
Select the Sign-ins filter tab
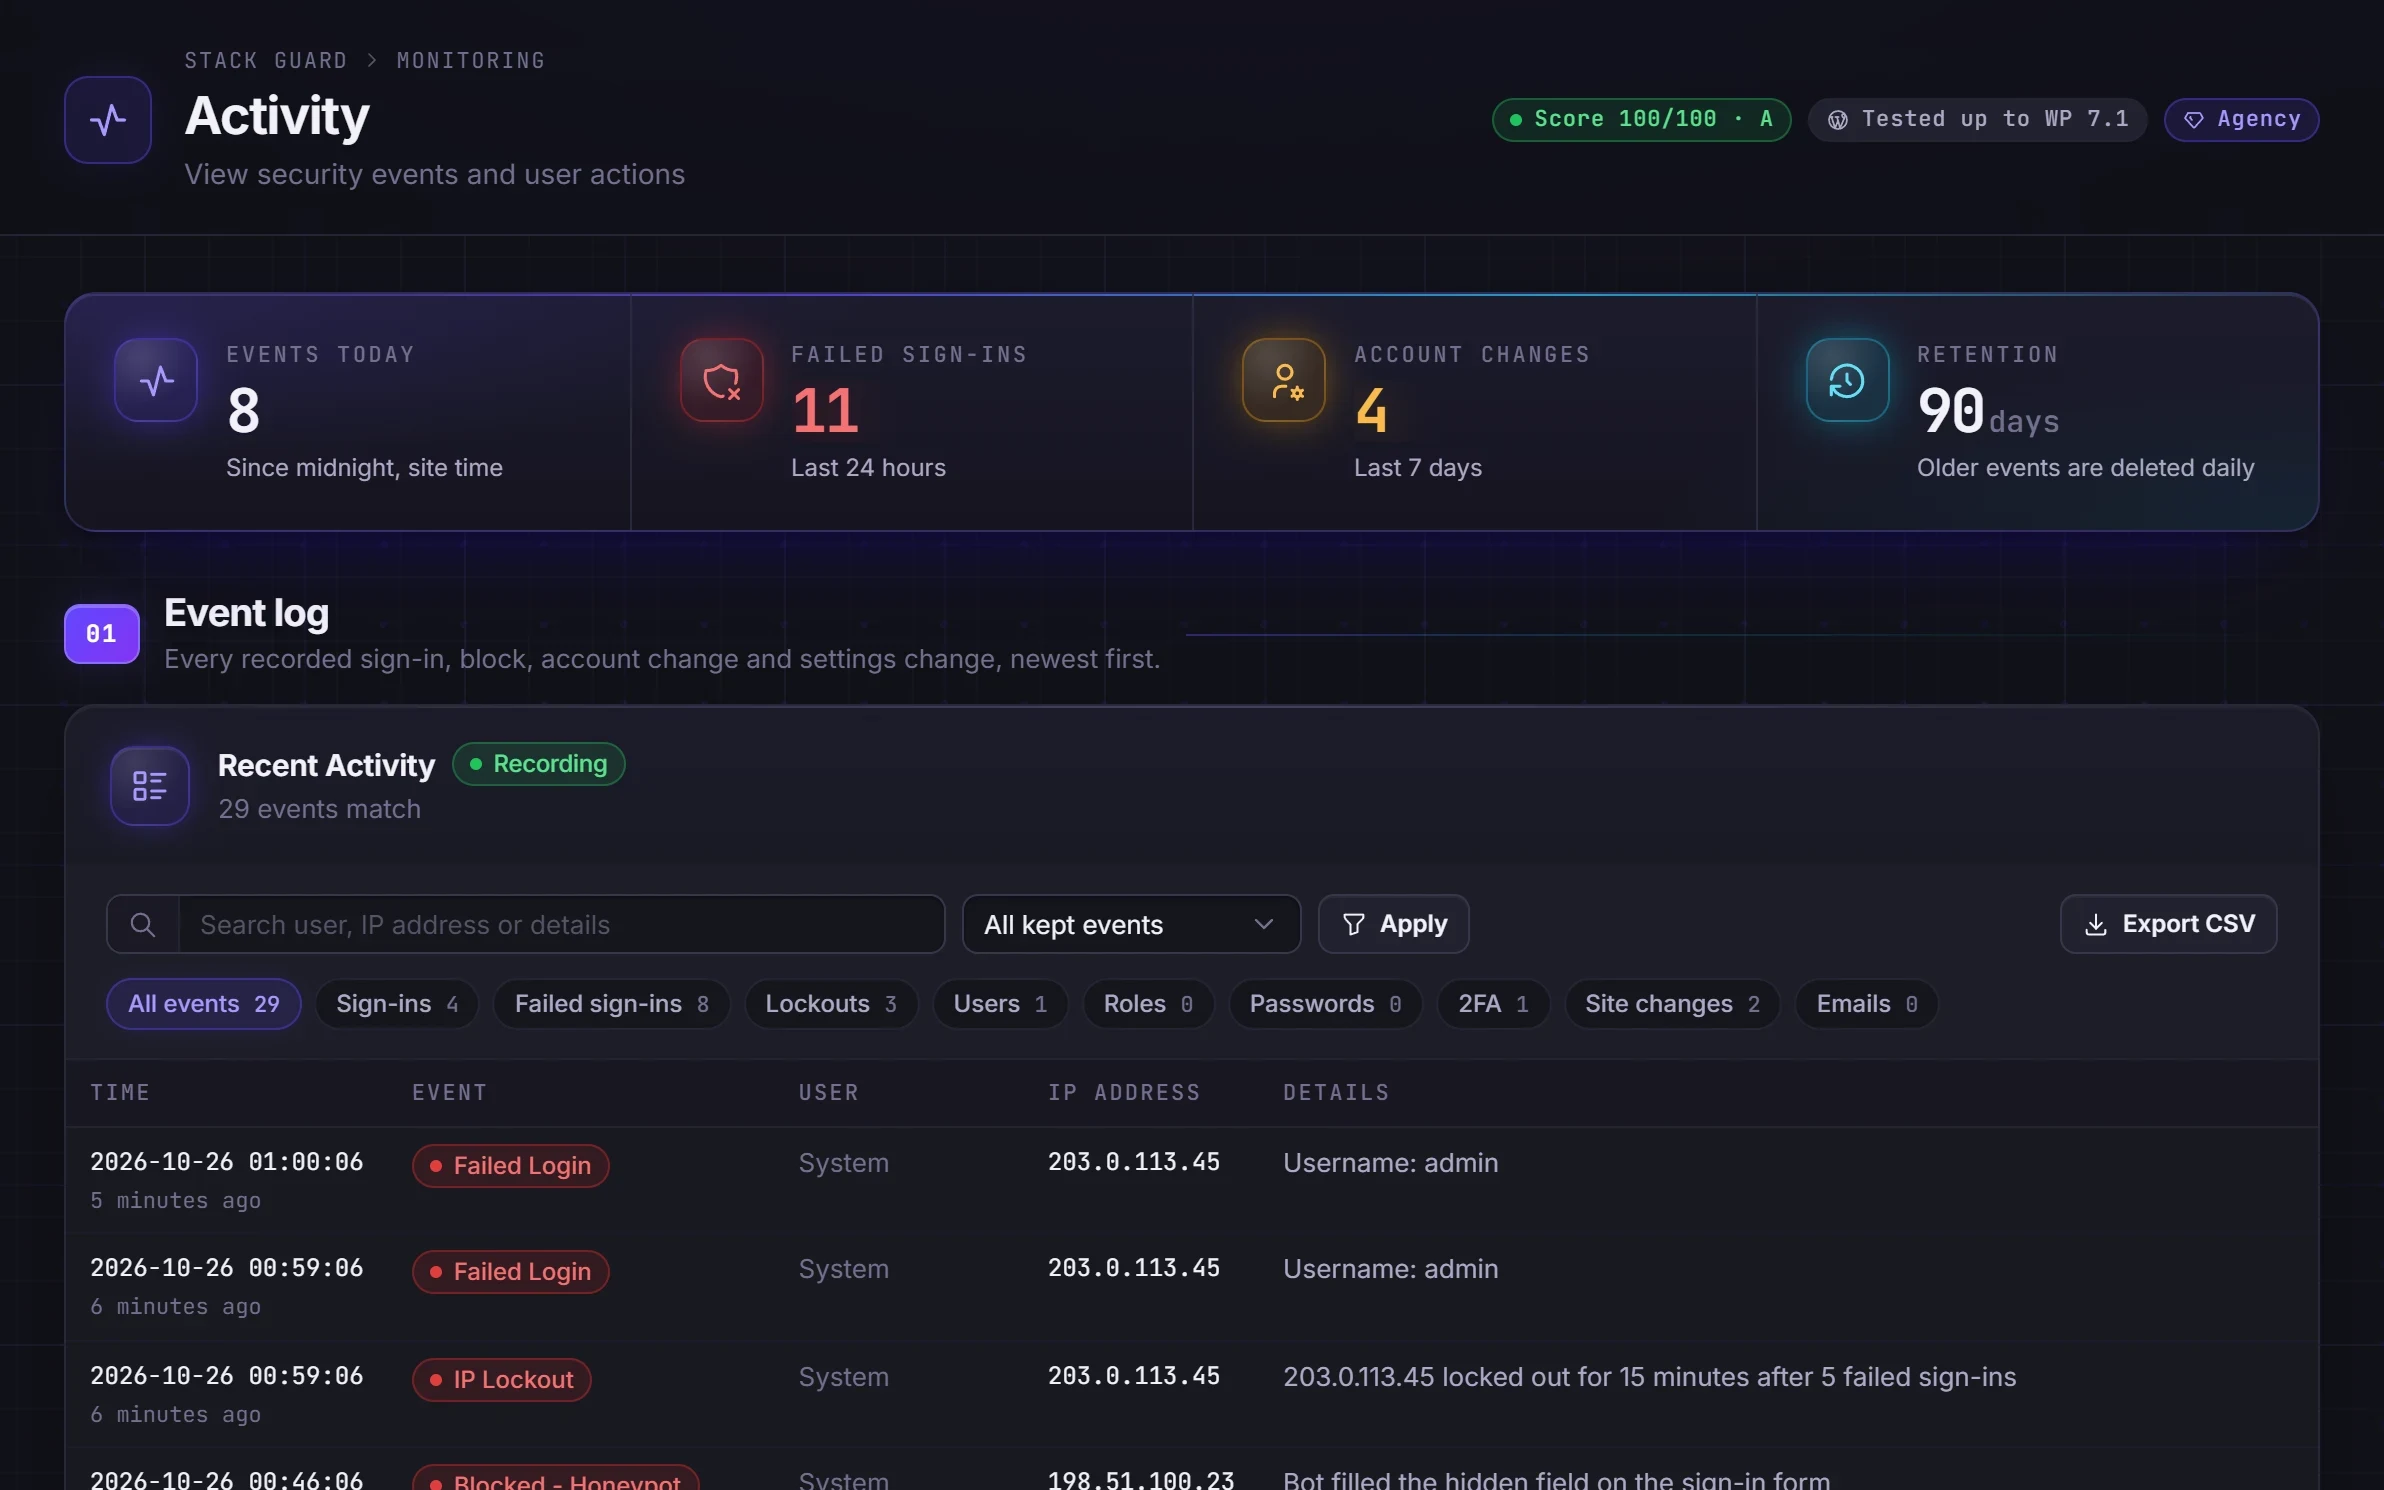click(x=397, y=1004)
